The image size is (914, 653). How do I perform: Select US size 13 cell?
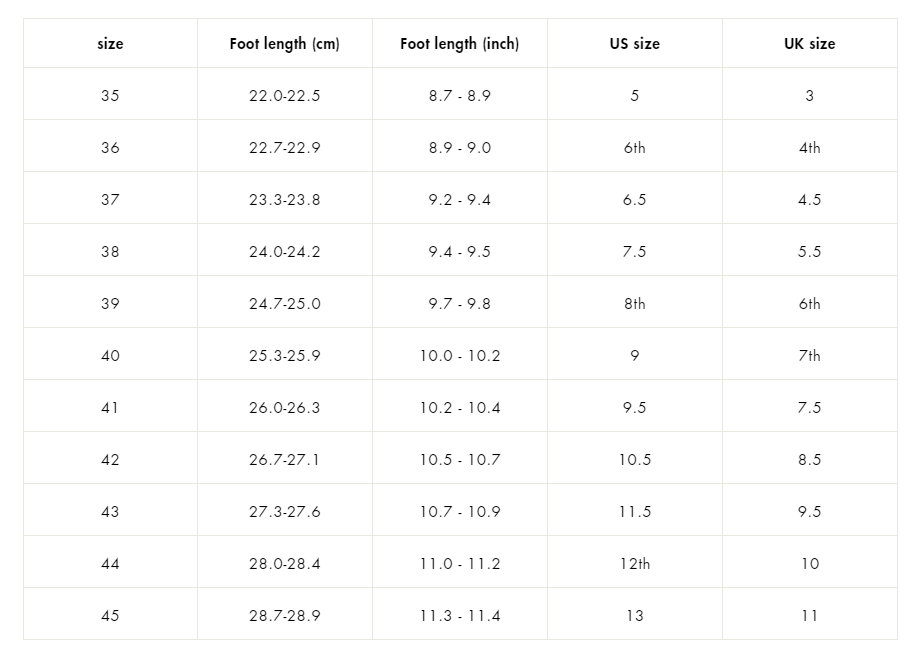tap(634, 616)
